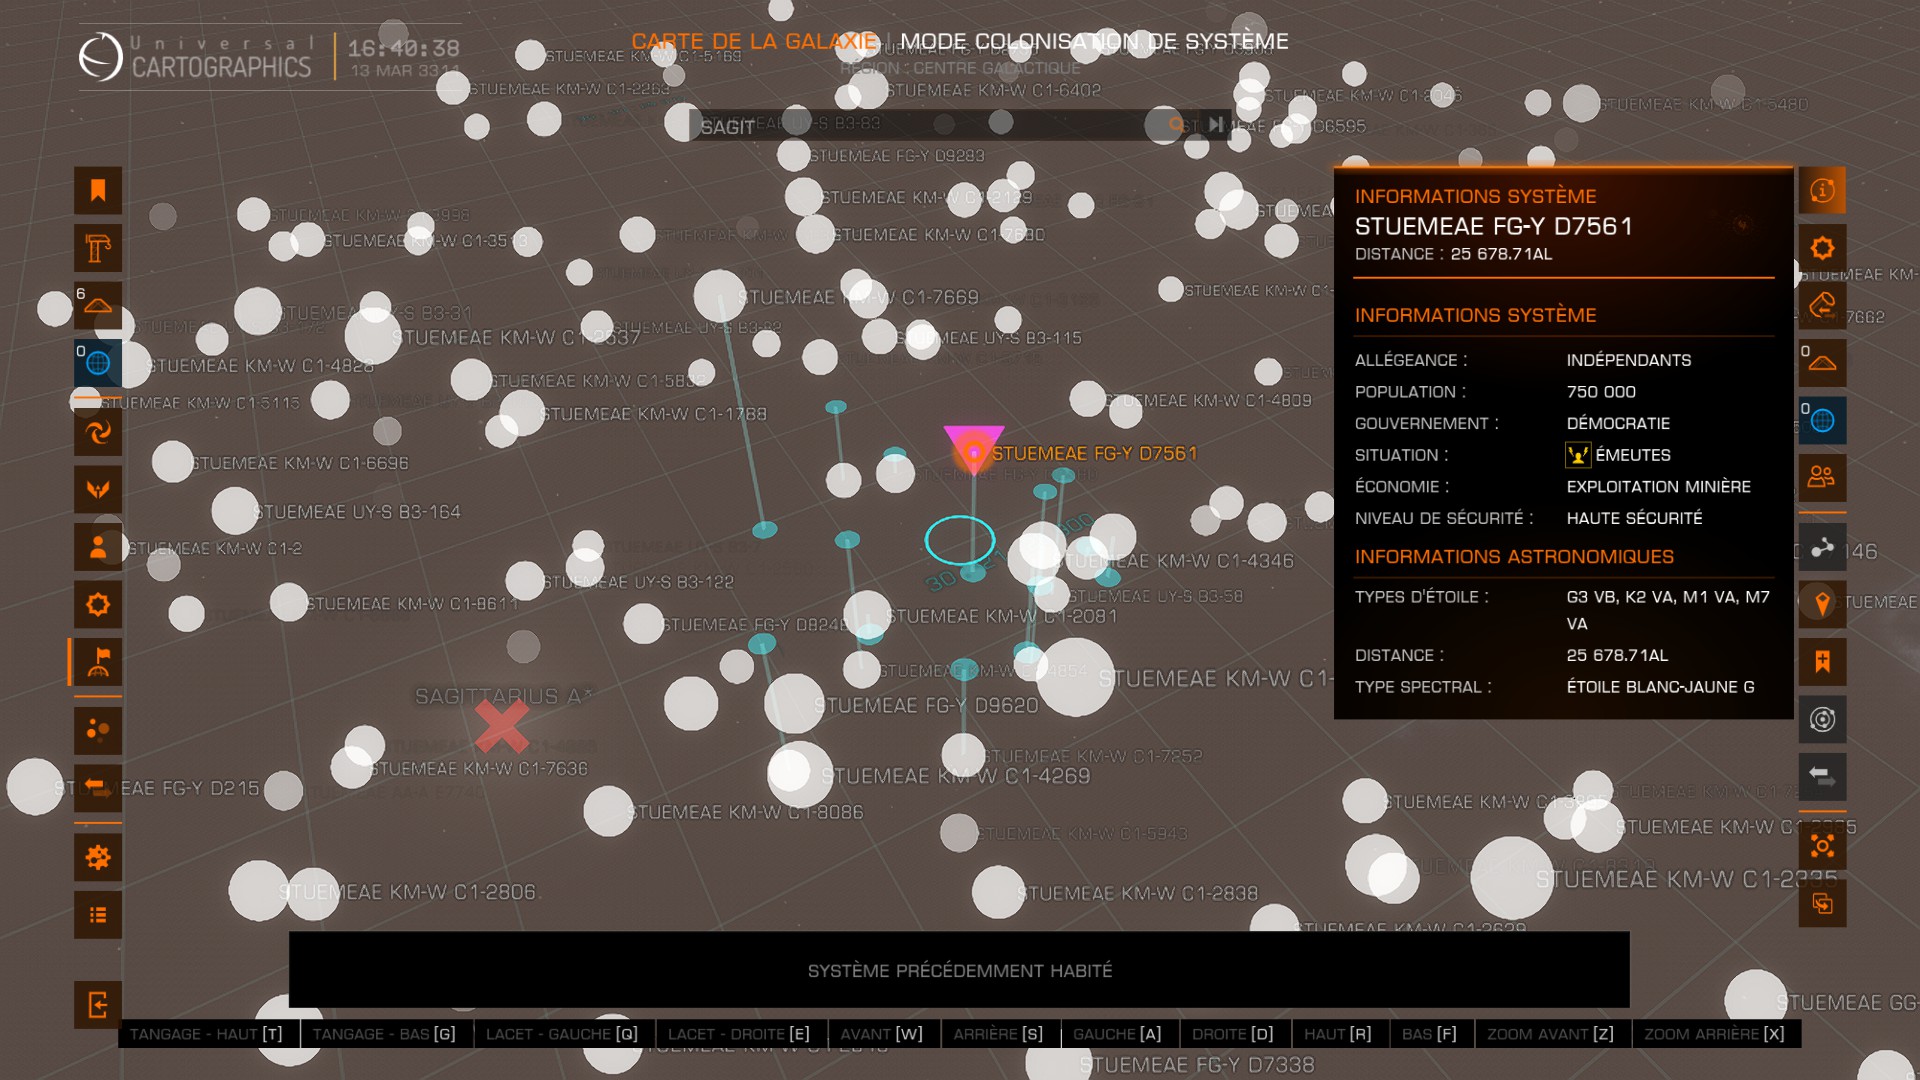
Task: Click the yellow riot situation icon
Action: 1578,455
